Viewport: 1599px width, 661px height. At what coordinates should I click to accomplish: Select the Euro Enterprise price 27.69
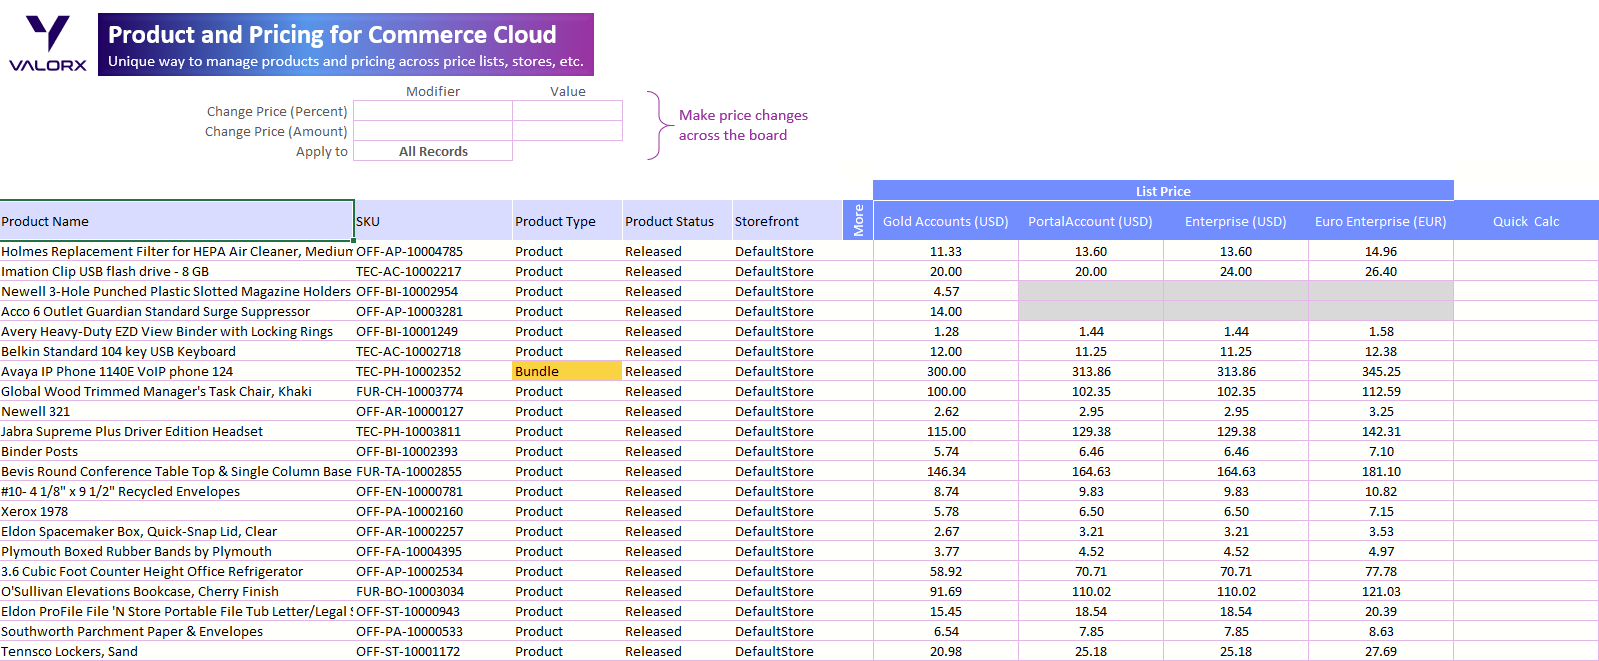point(1381,651)
